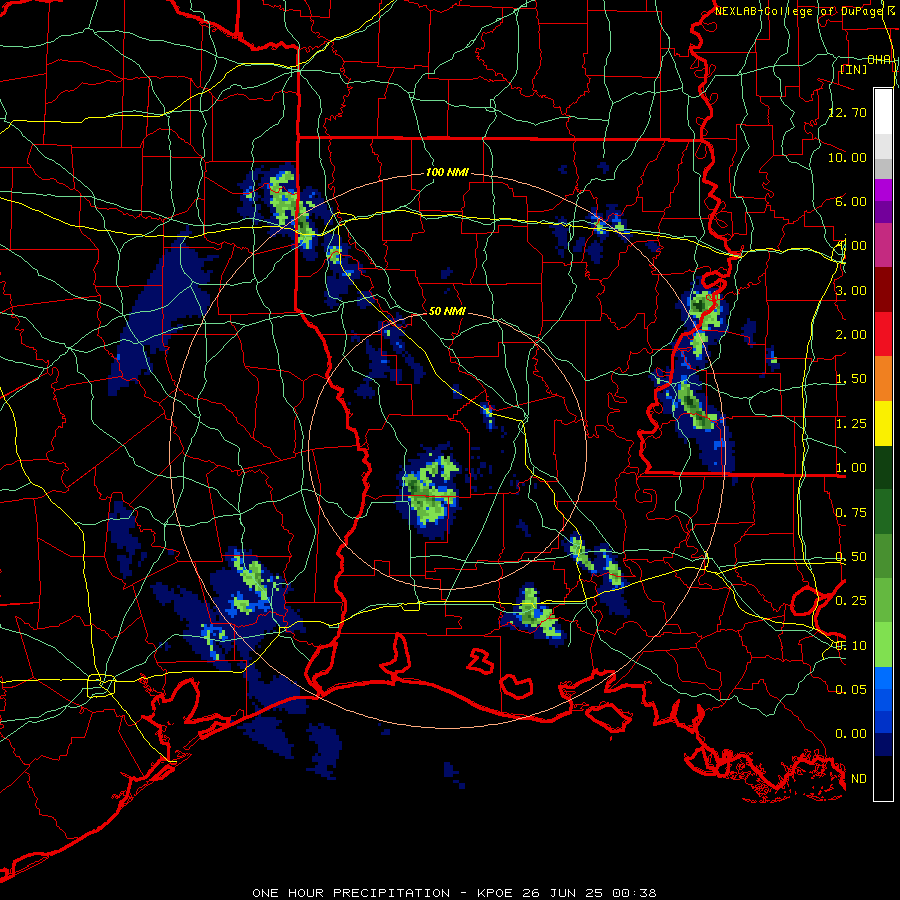This screenshot has height=900, width=900.
Task: Click the '0.25' legend value
Action: coord(851,600)
